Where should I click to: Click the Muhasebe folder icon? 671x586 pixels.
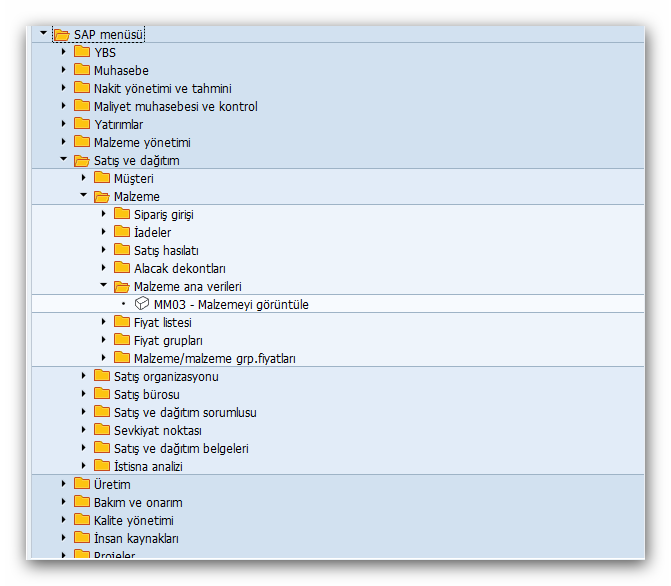point(82,70)
